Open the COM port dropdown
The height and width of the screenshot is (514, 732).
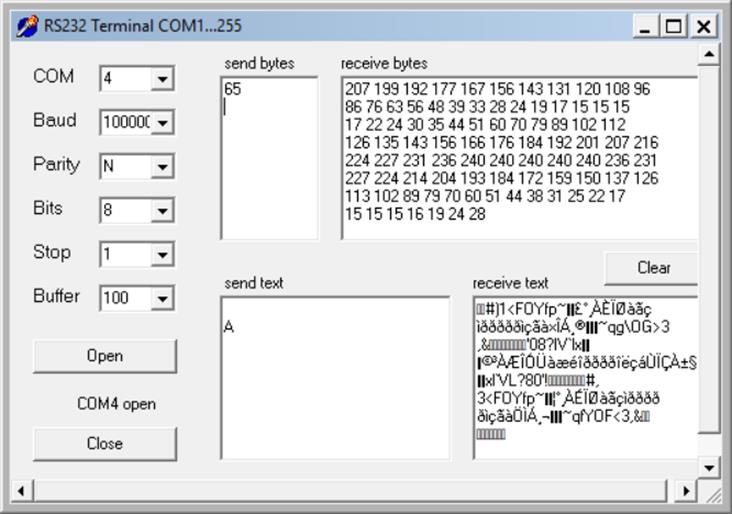[162, 79]
